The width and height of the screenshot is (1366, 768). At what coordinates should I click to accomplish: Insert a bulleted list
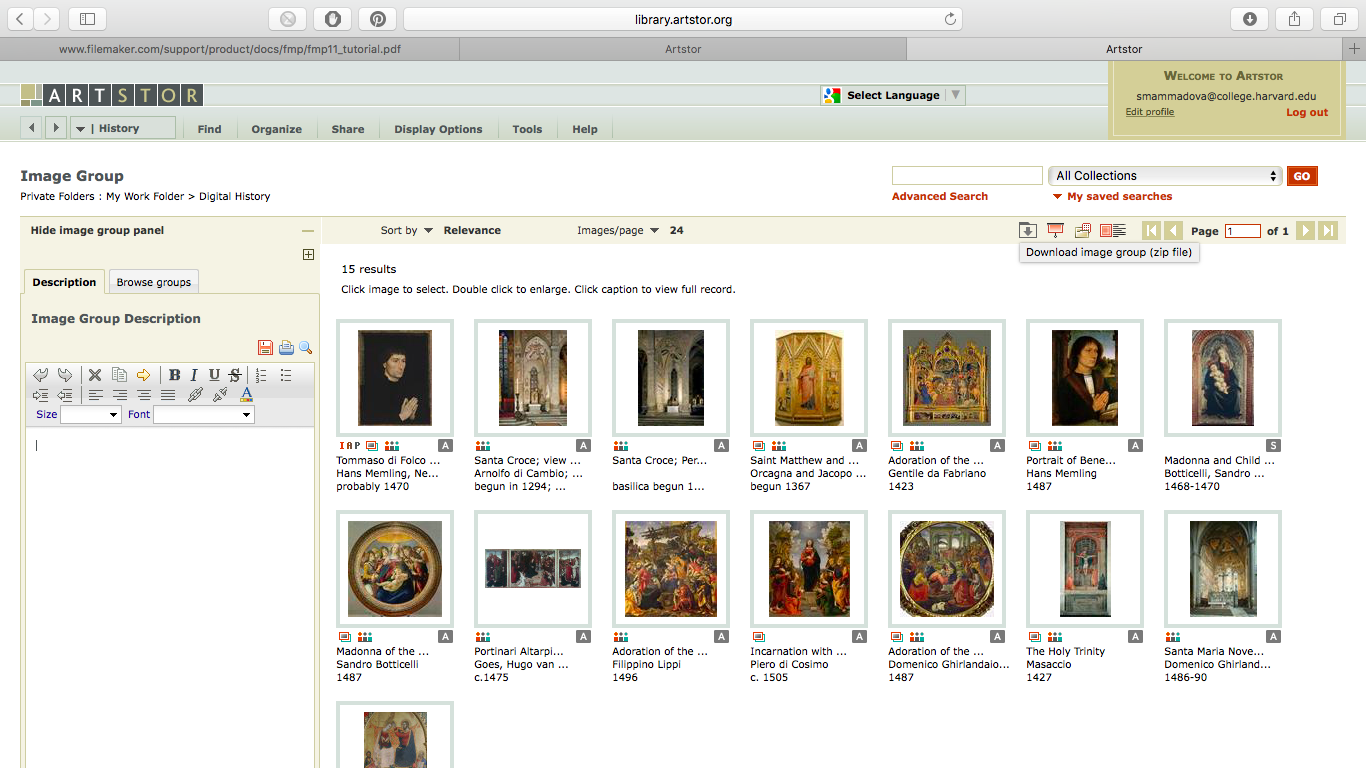(x=286, y=375)
